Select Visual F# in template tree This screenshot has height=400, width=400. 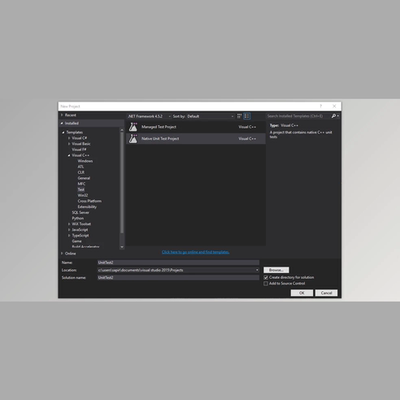[79, 149]
